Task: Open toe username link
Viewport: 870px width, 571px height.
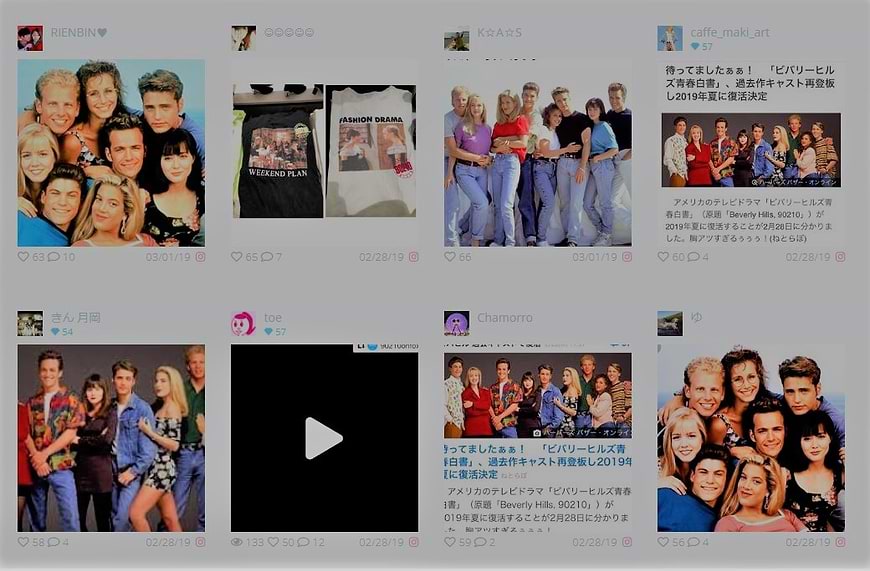Action: point(273,317)
